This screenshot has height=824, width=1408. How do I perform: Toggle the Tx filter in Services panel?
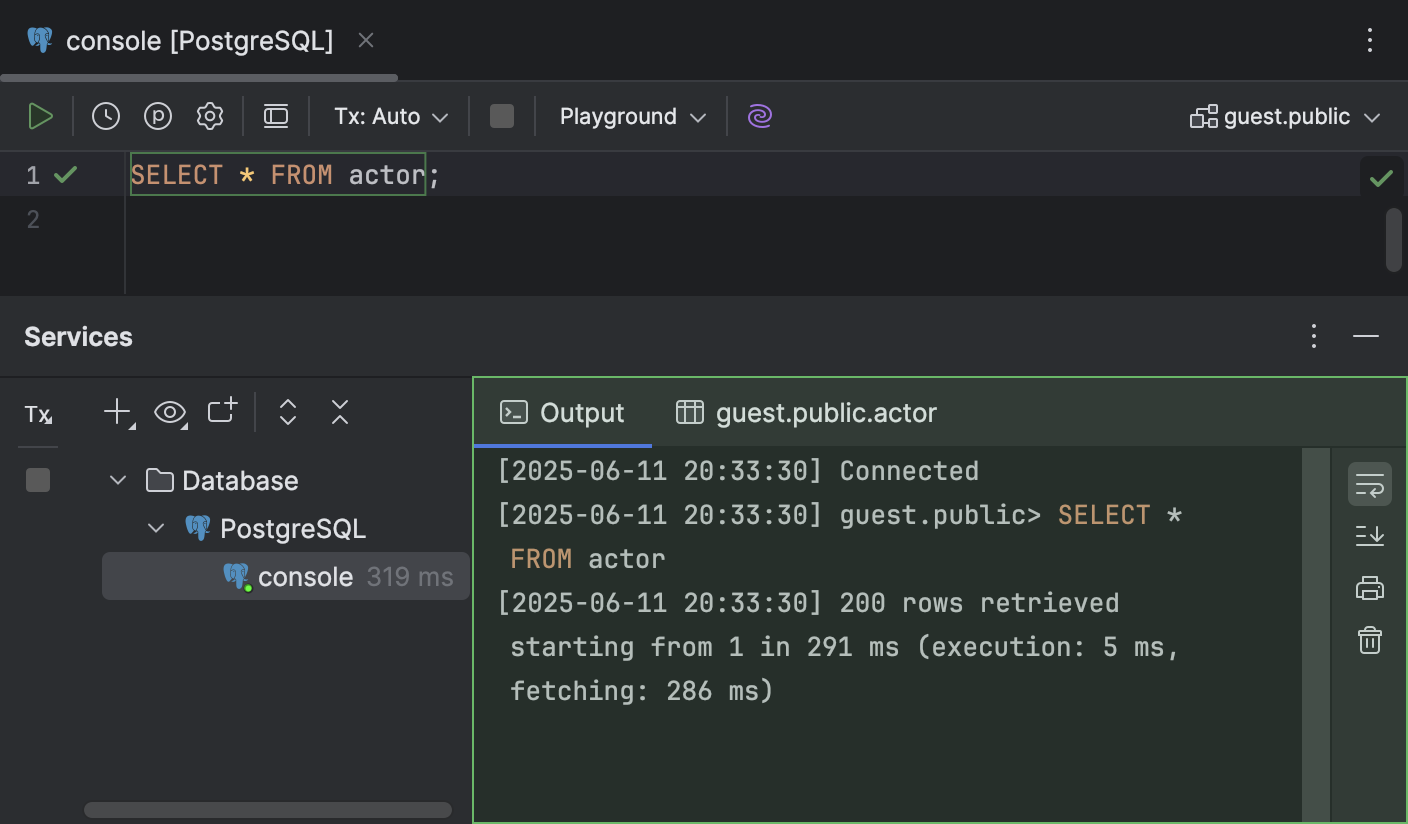coord(37,414)
